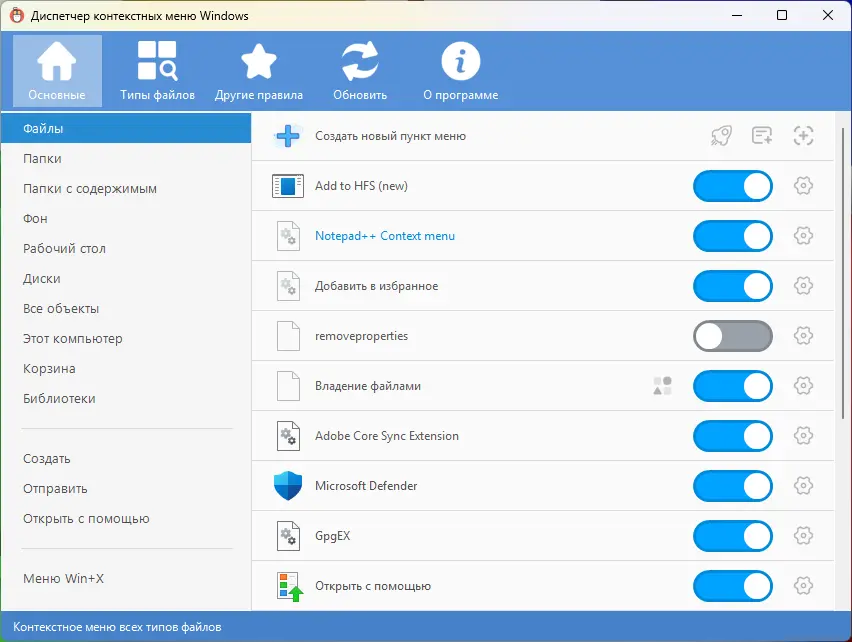Enable the removeproperties toggle
The height and width of the screenshot is (642, 852).
click(x=732, y=336)
